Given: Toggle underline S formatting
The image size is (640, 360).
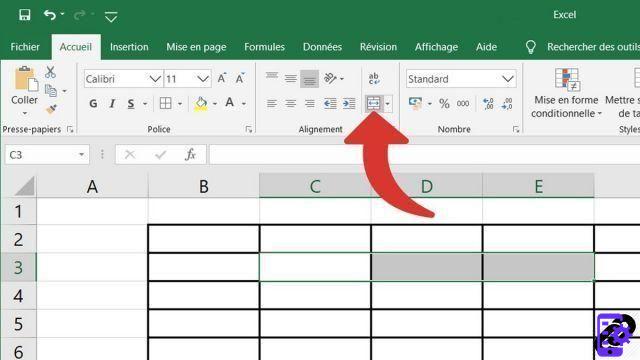Looking at the screenshot, I should (x=131, y=104).
